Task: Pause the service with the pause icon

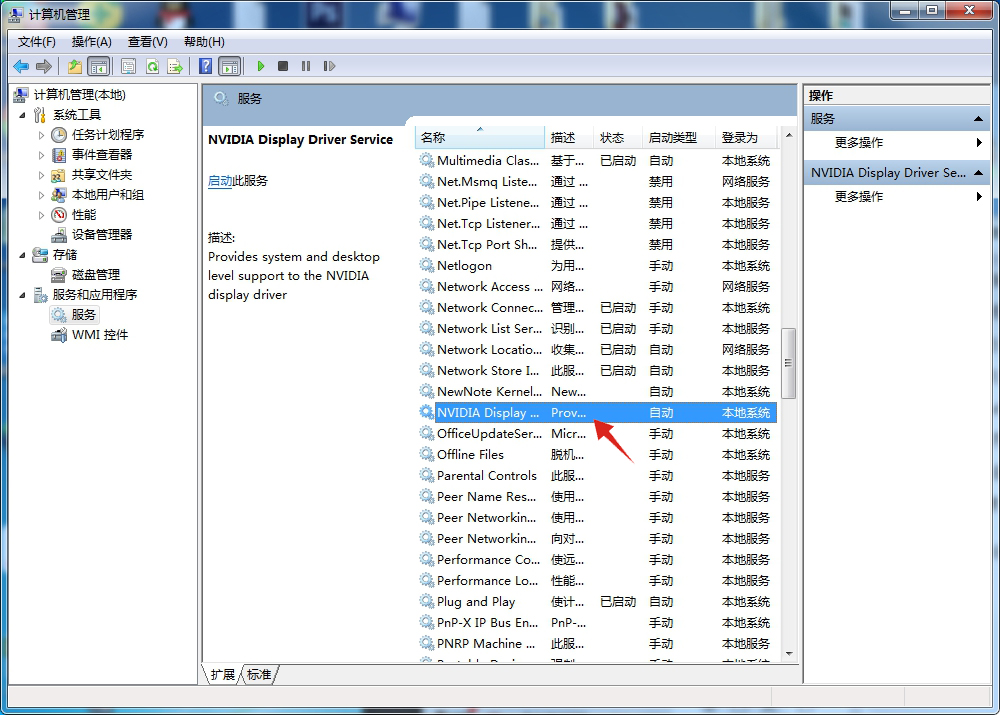Action: pyautogui.click(x=306, y=66)
